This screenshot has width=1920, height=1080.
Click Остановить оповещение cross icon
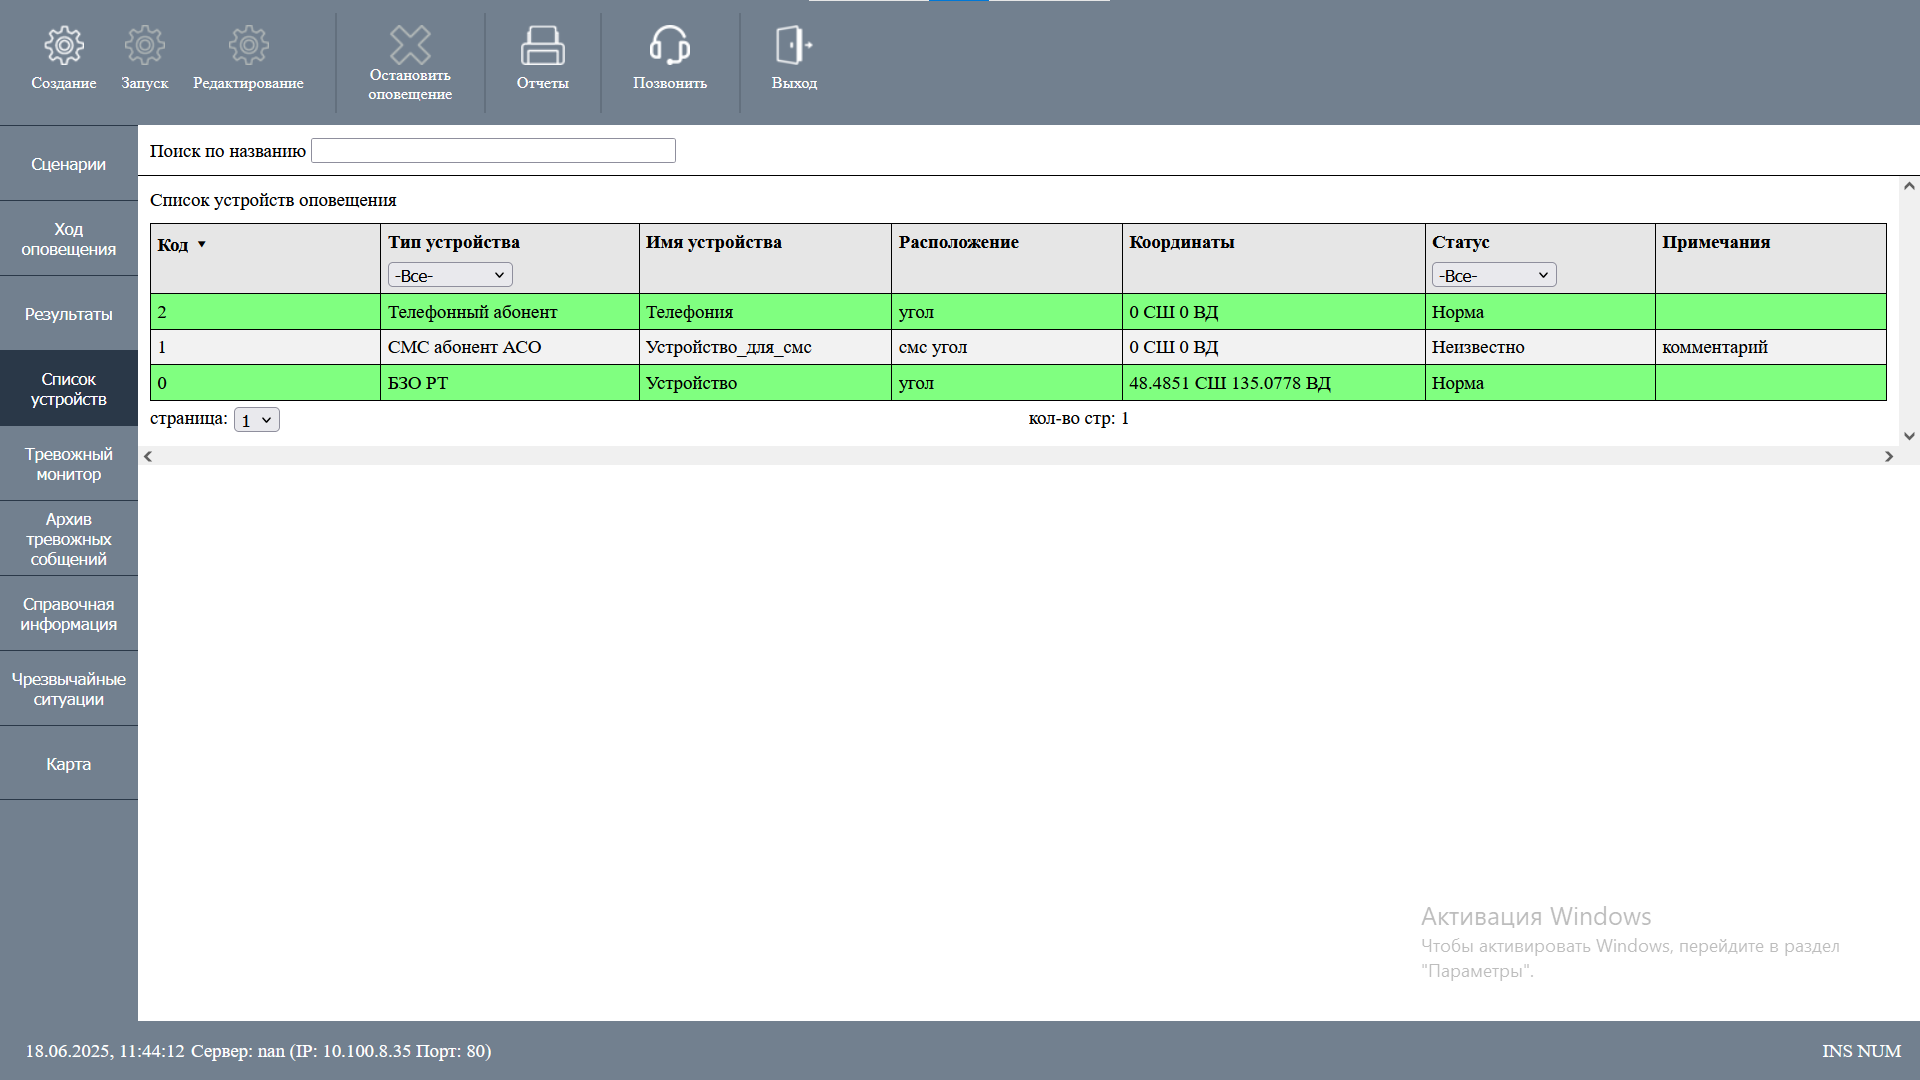coord(410,45)
